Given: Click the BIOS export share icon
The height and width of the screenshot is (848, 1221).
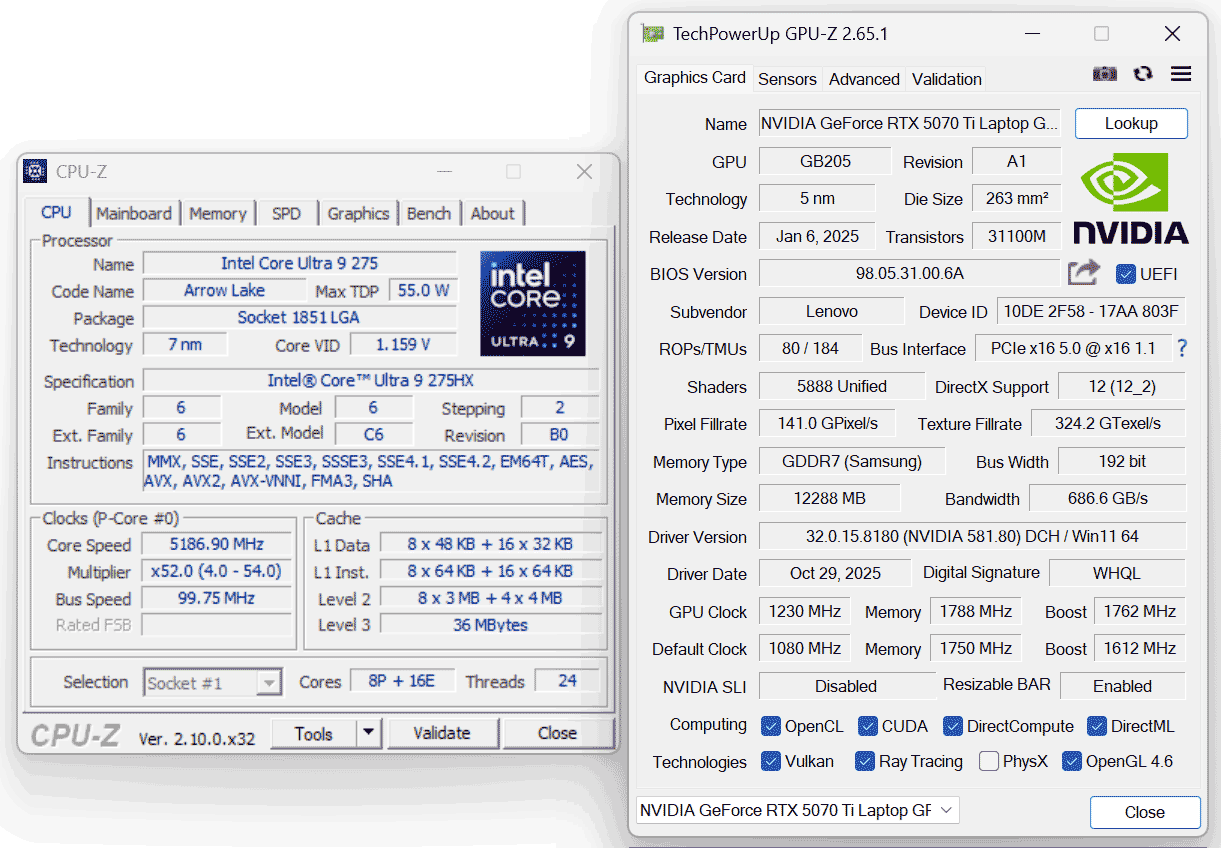Looking at the screenshot, I should pyautogui.click(x=1083, y=273).
